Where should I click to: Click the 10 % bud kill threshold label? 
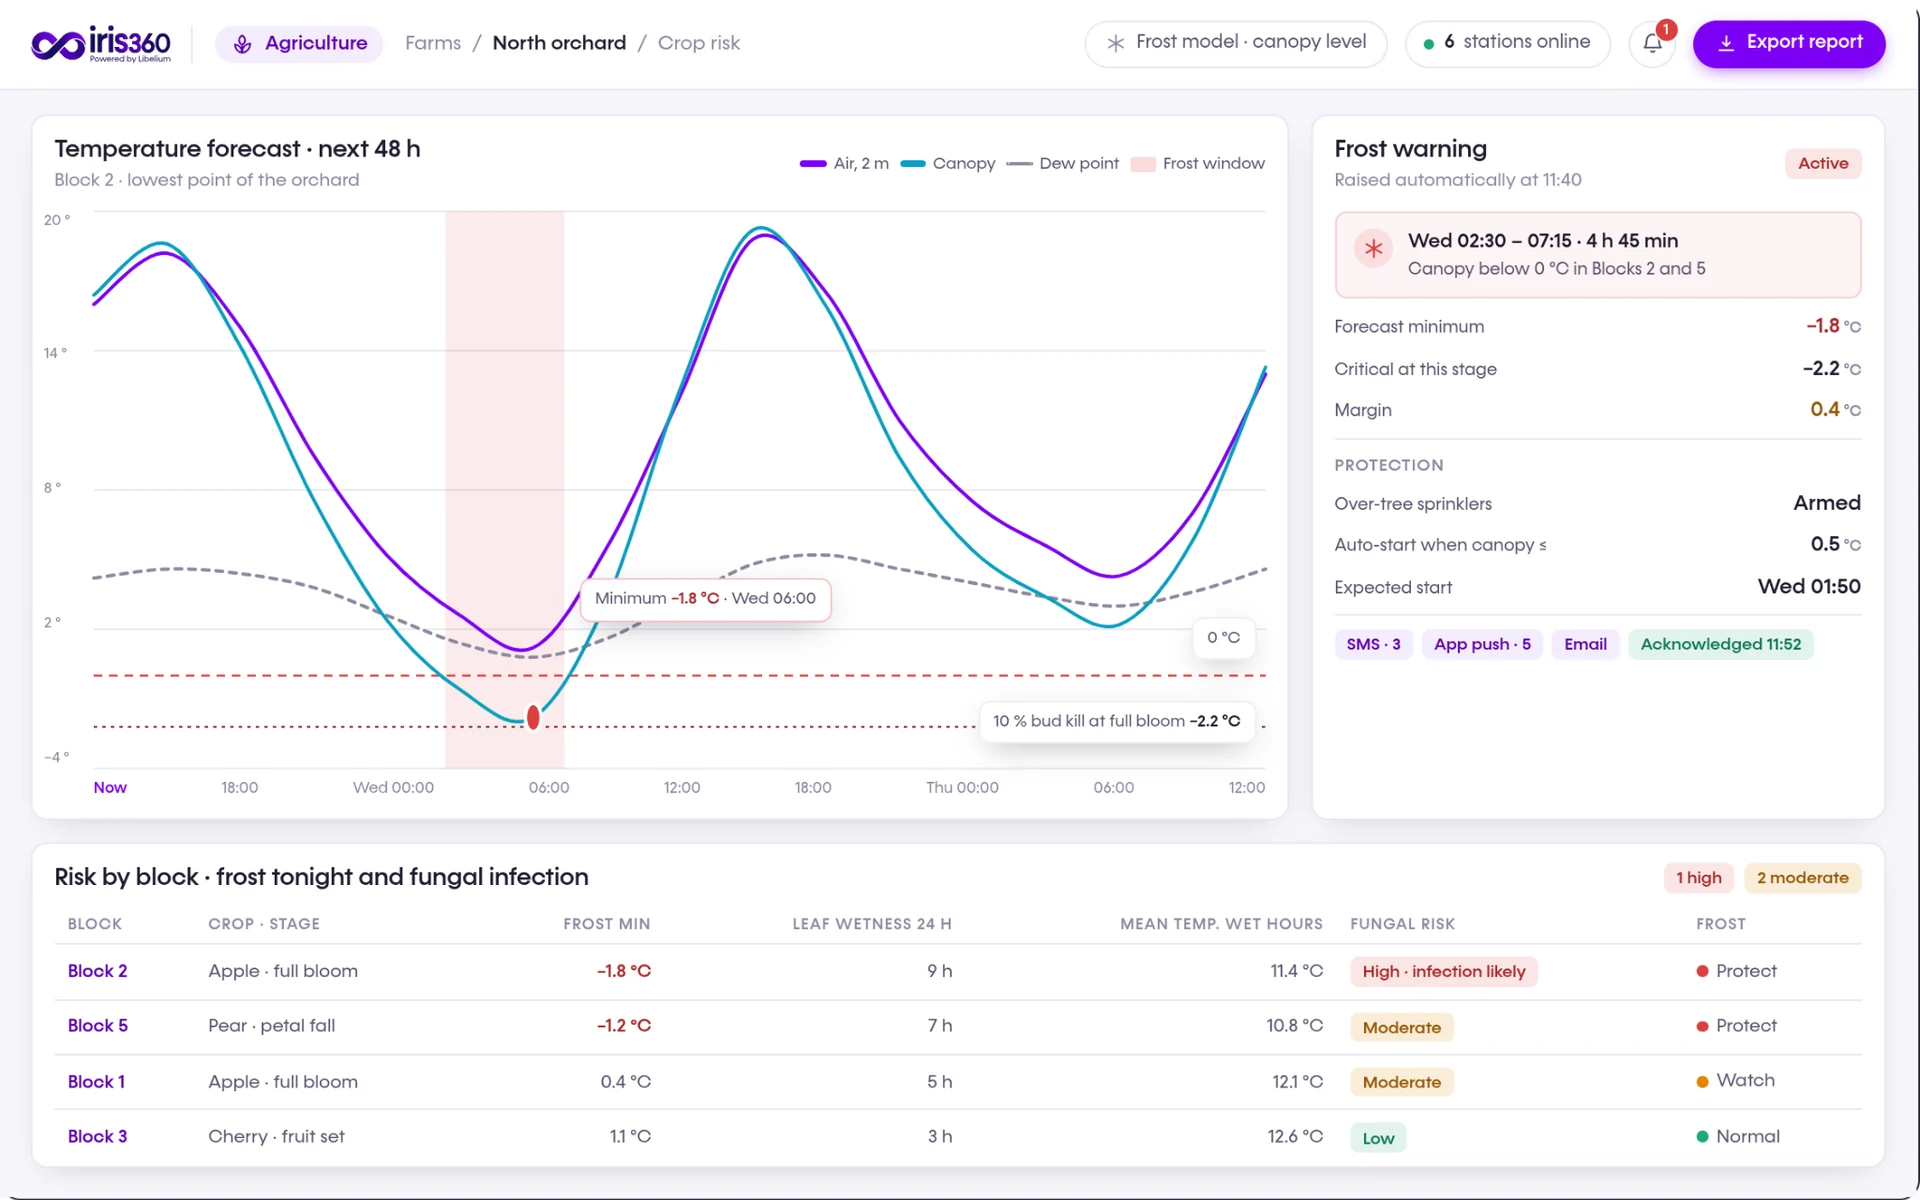pos(1116,721)
